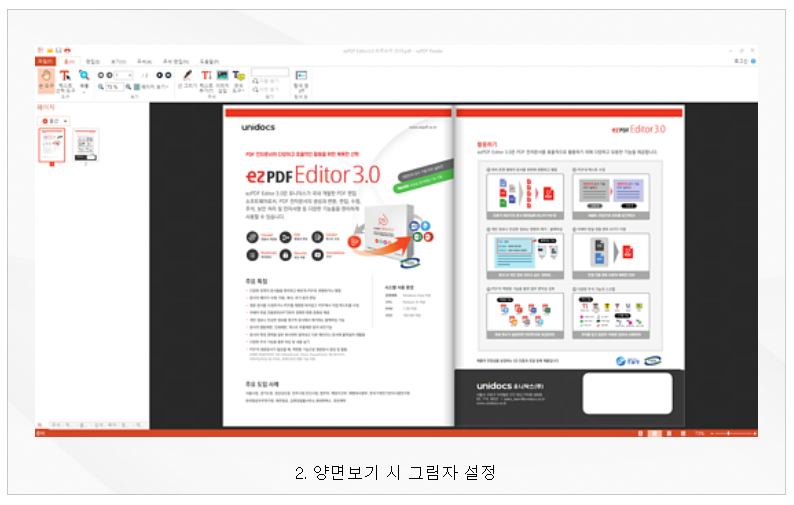The height and width of the screenshot is (505, 794).
Task: Click the find previous button
Action: click(265, 90)
